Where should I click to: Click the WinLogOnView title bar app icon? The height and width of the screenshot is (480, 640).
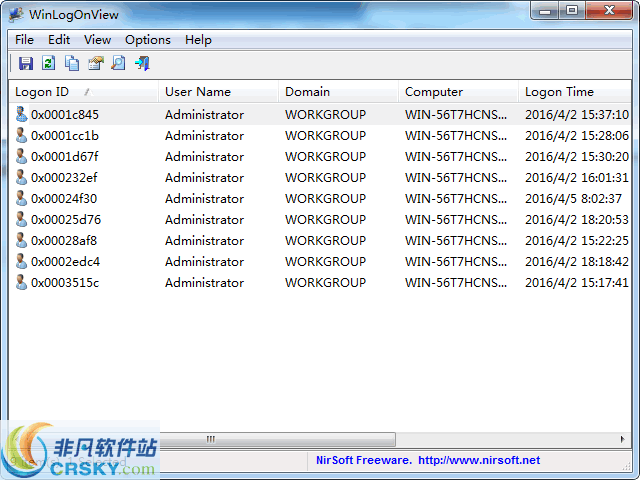[16, 14]
